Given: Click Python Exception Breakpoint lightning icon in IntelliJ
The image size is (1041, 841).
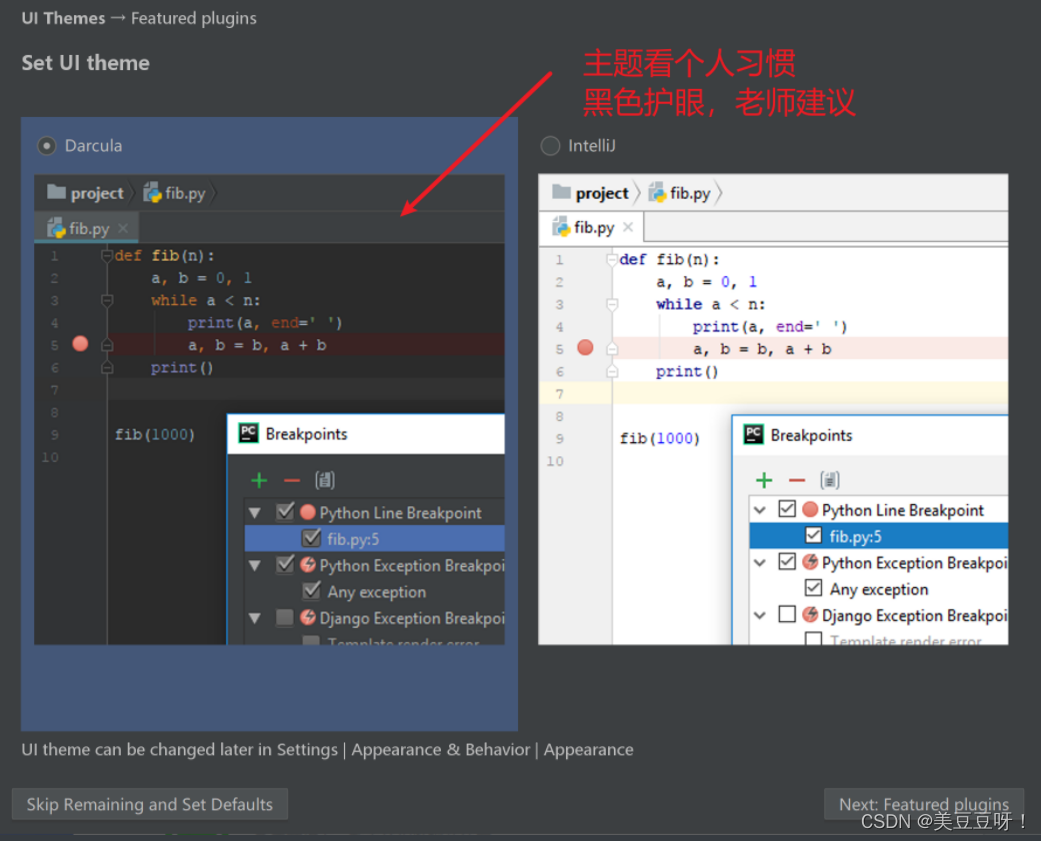Looking at the screenshot, I should pos(810,562).
